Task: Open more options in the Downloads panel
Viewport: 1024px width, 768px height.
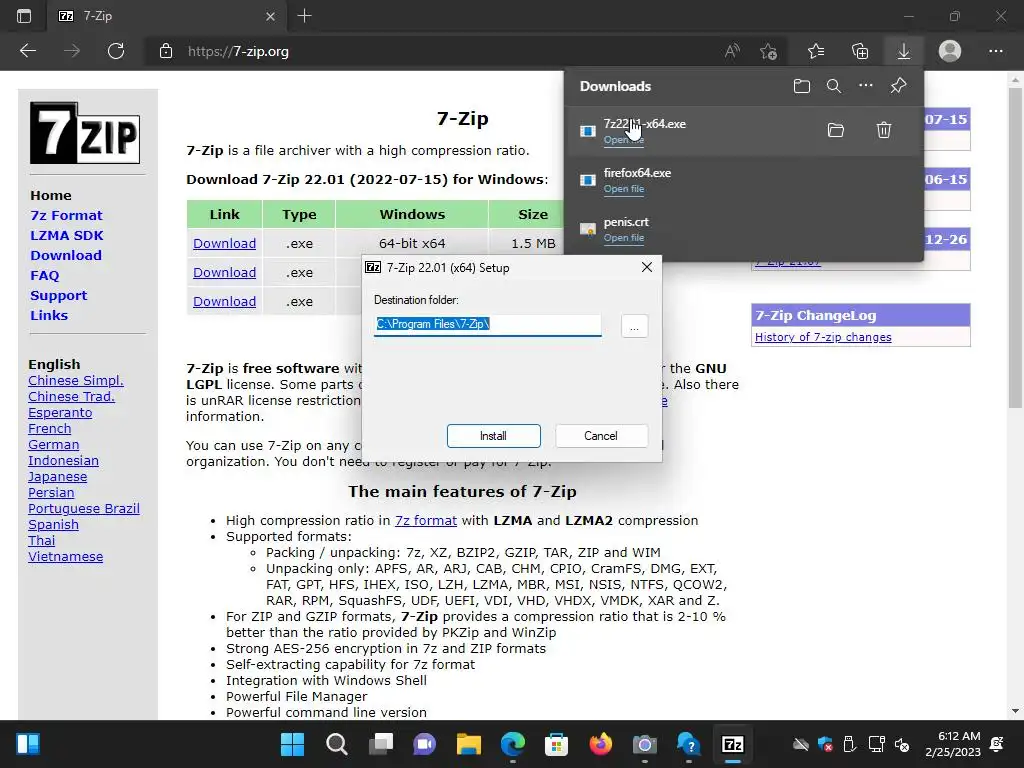Action: click(x=865, y=86)
